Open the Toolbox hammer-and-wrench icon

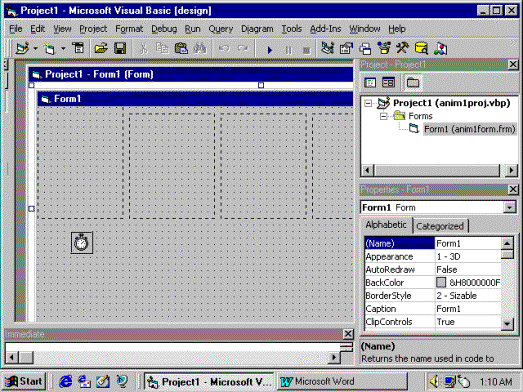pyautogui.click(x=403, y=49)
